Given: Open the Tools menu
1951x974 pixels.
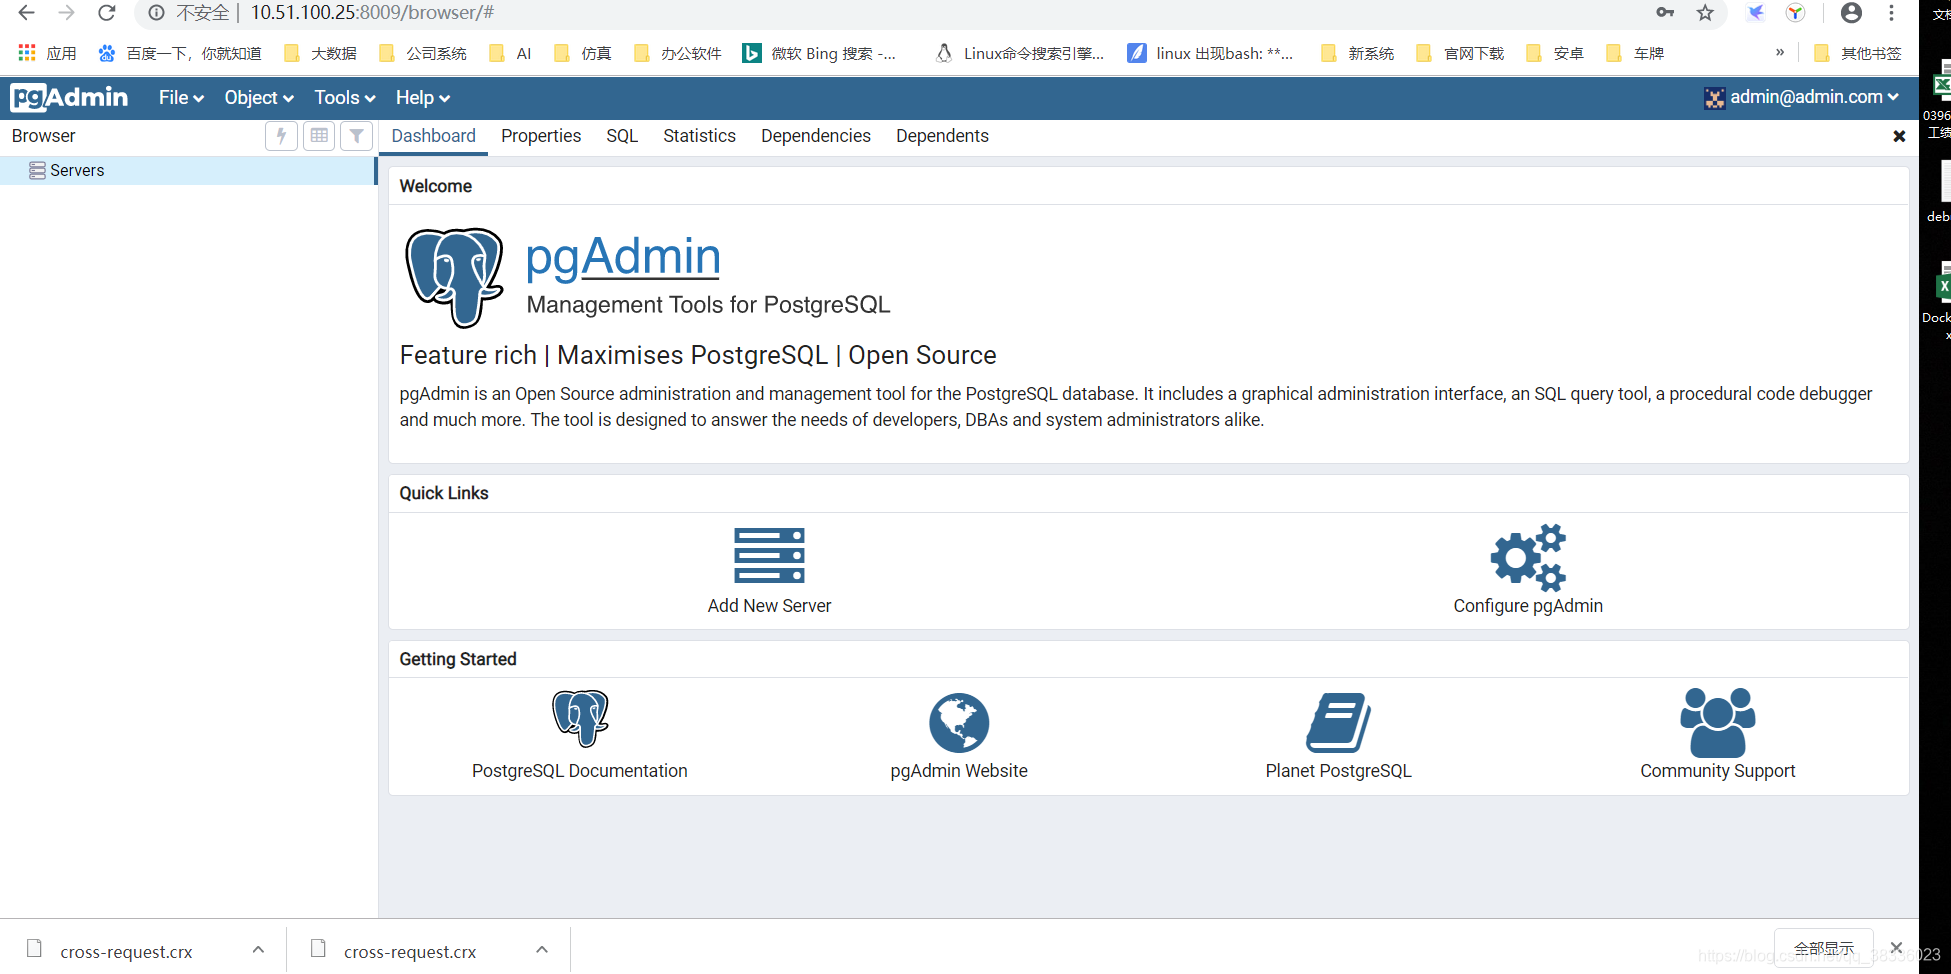Looking at the screenshot, I should 345,98.
